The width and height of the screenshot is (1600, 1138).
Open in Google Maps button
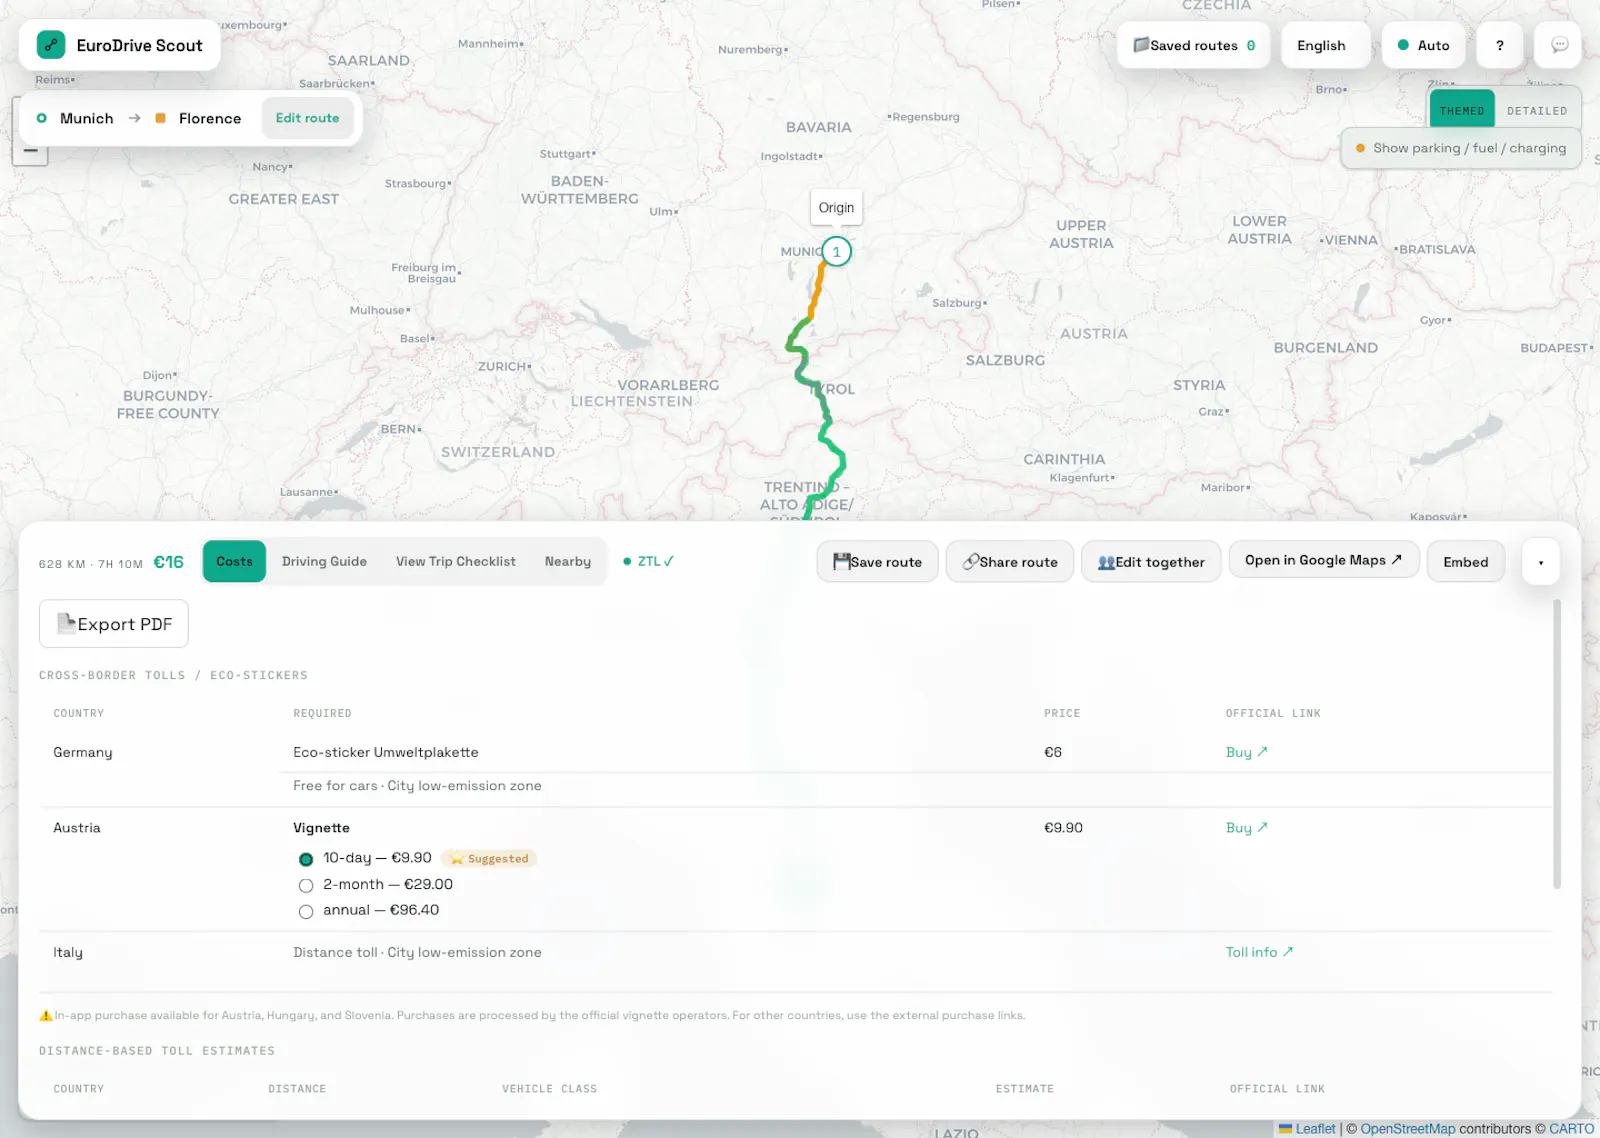point(1324,560)
